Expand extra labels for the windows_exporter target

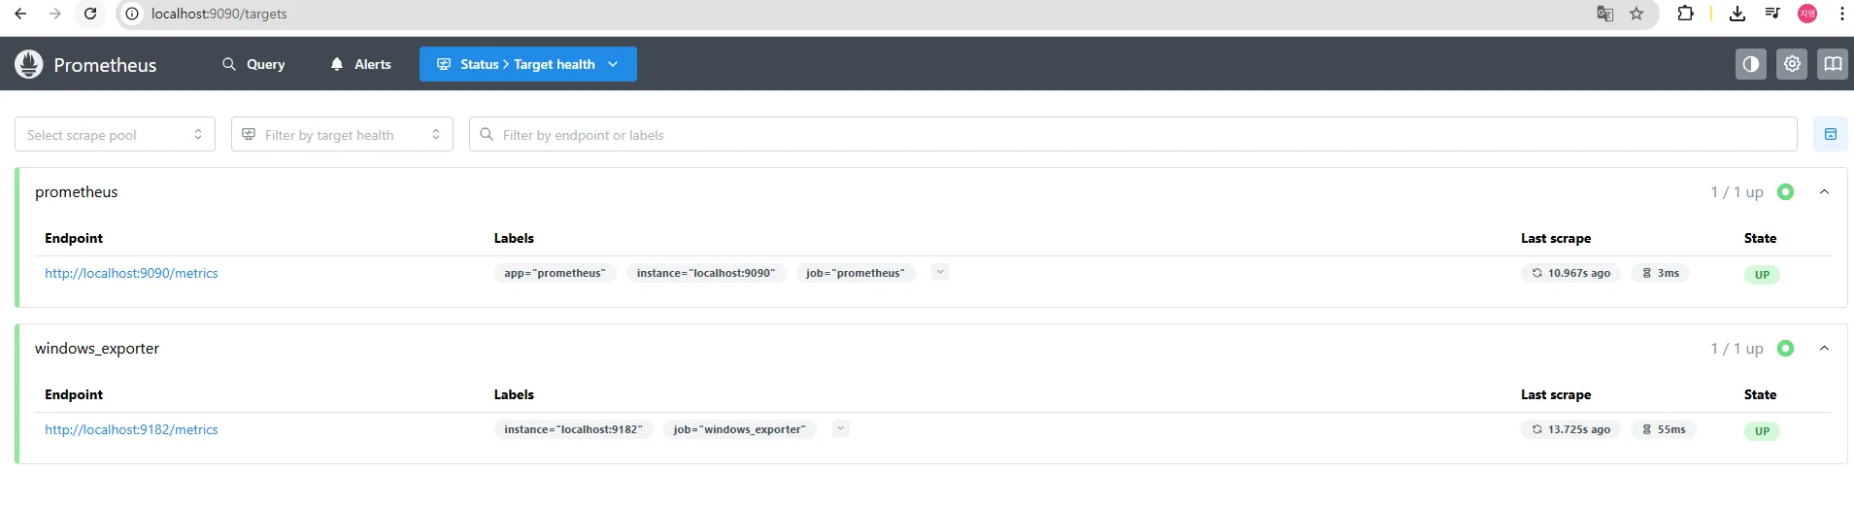pyautogui.click(x=841, y=428)
